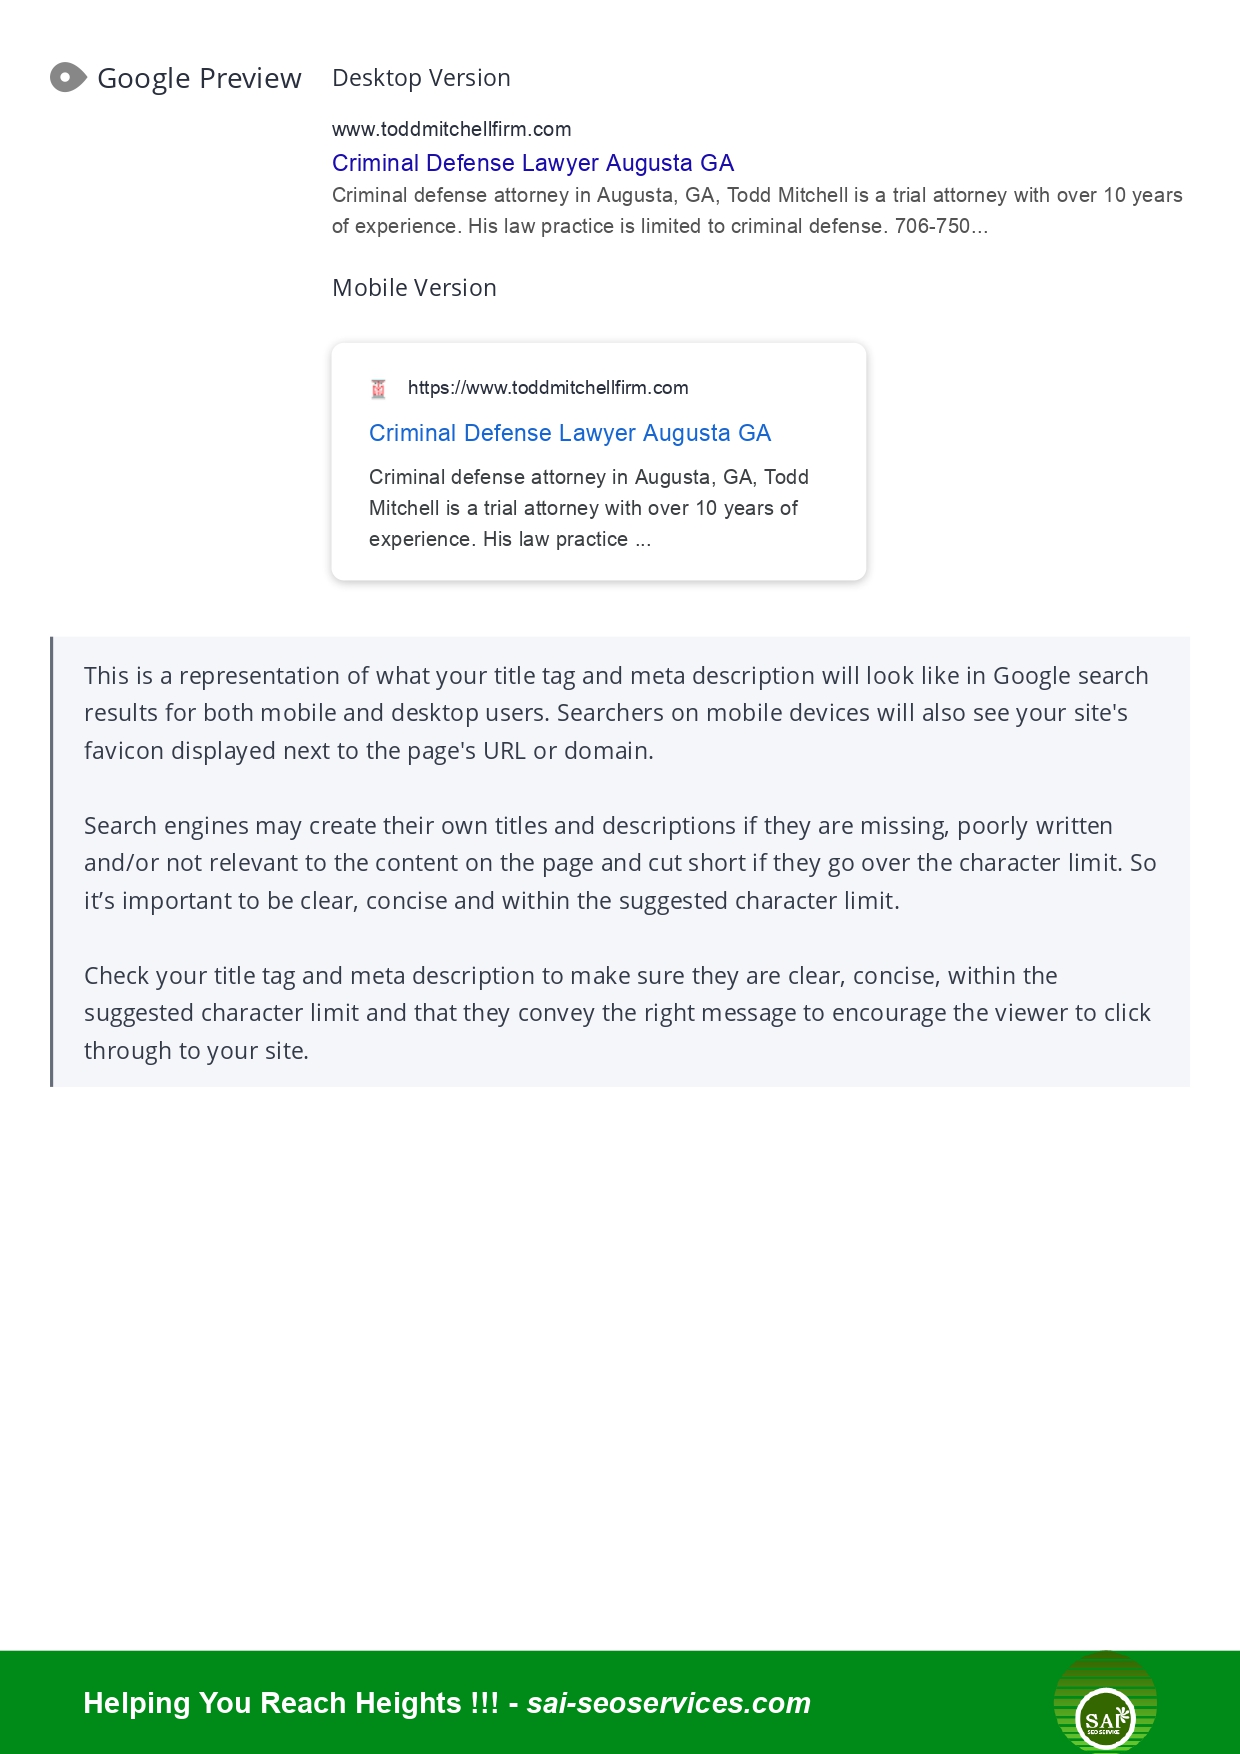The image size is (1240, 1754).
Task: Click the 'Helping You Reach Heights' footer text
Action: pyautogui.click(x=290, y=1703)
